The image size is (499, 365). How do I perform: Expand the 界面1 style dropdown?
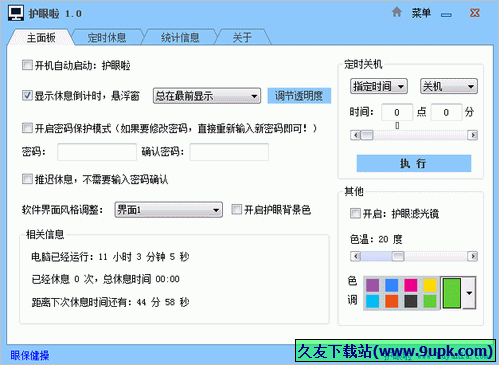tap(169, 210)
